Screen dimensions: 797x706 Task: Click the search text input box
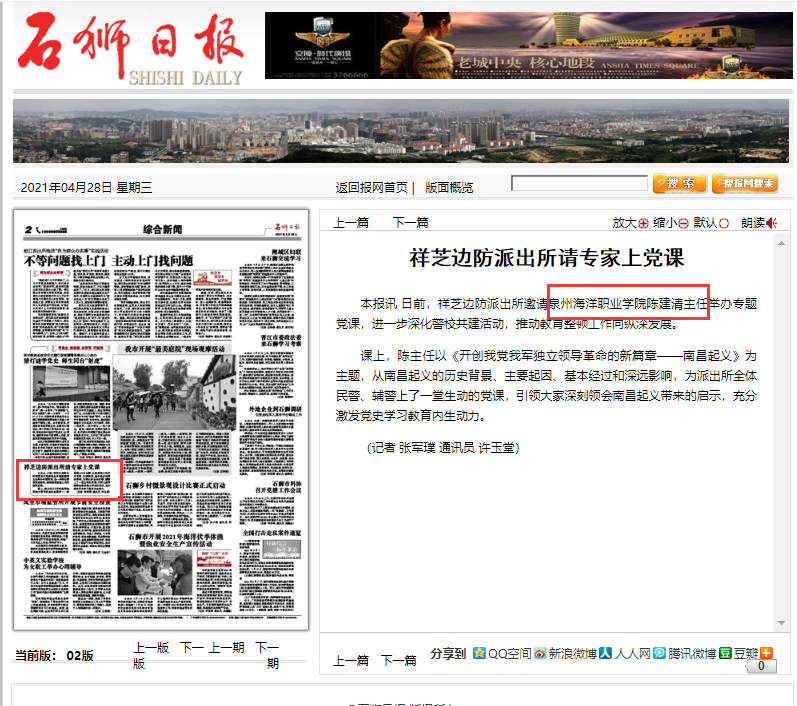[578, 183]
